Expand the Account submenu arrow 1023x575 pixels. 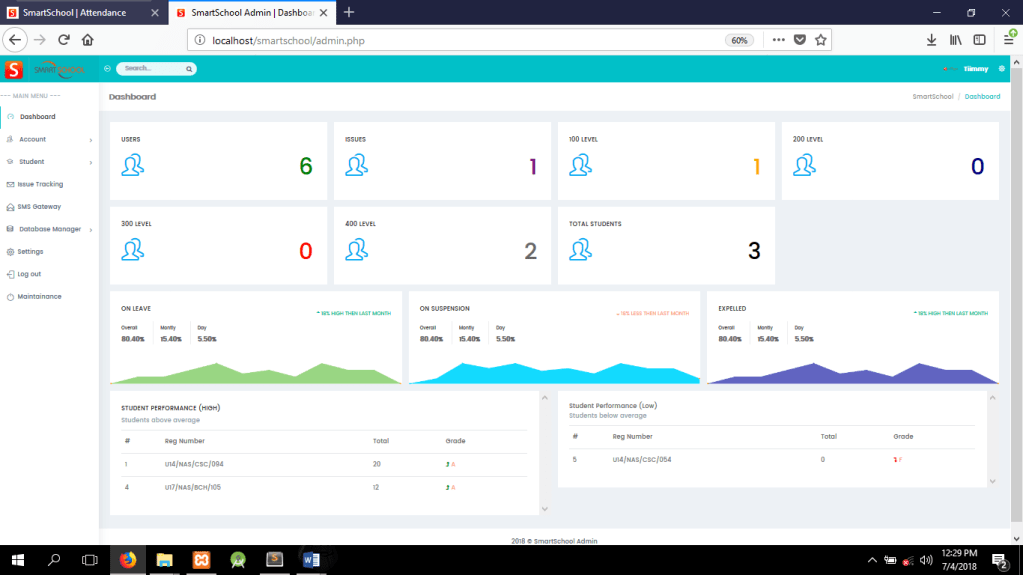click(x=91, y=140)
